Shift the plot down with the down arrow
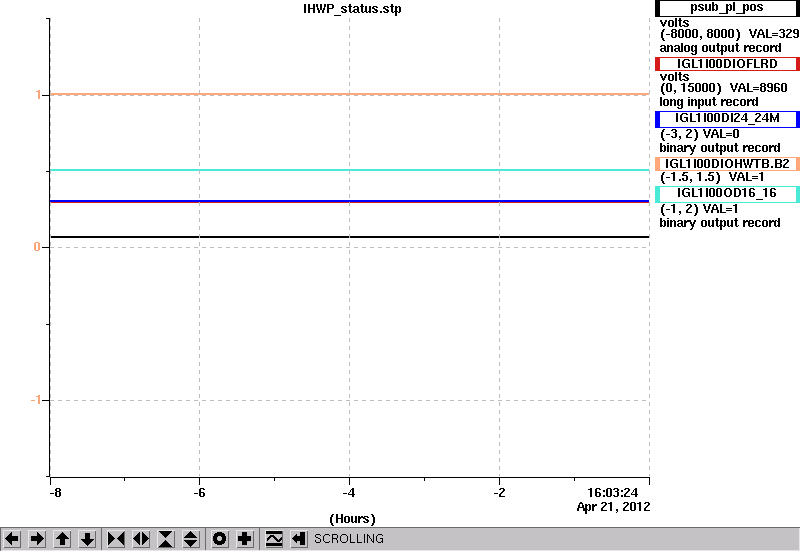800x551 pixels. 87,539
